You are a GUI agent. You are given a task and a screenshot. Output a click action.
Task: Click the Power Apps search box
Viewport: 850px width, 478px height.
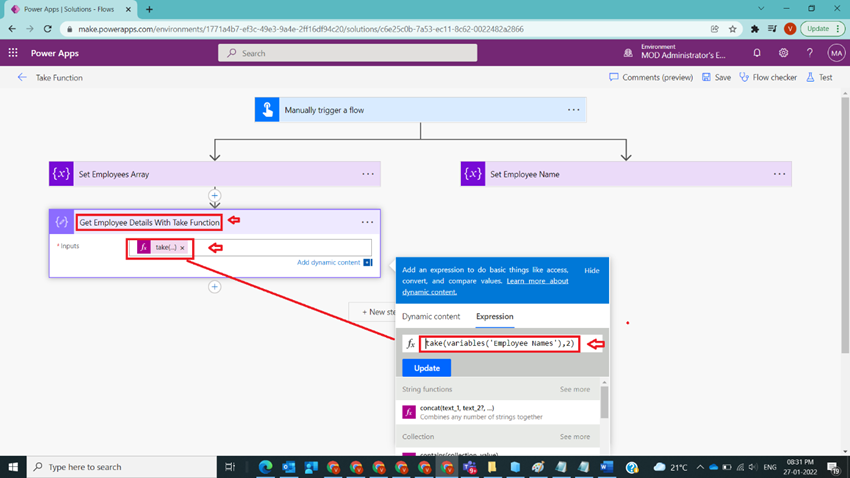coord(347,53)
